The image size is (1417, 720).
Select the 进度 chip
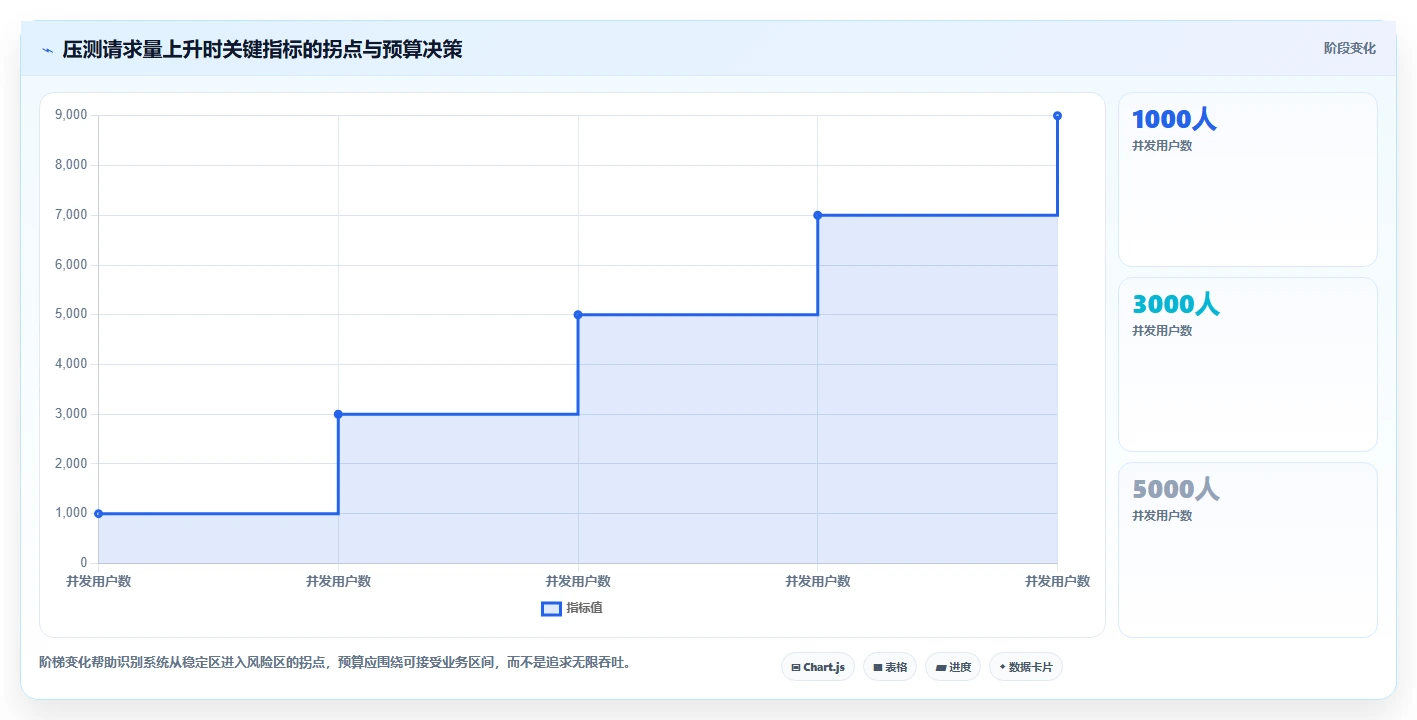tap(953, 667)
